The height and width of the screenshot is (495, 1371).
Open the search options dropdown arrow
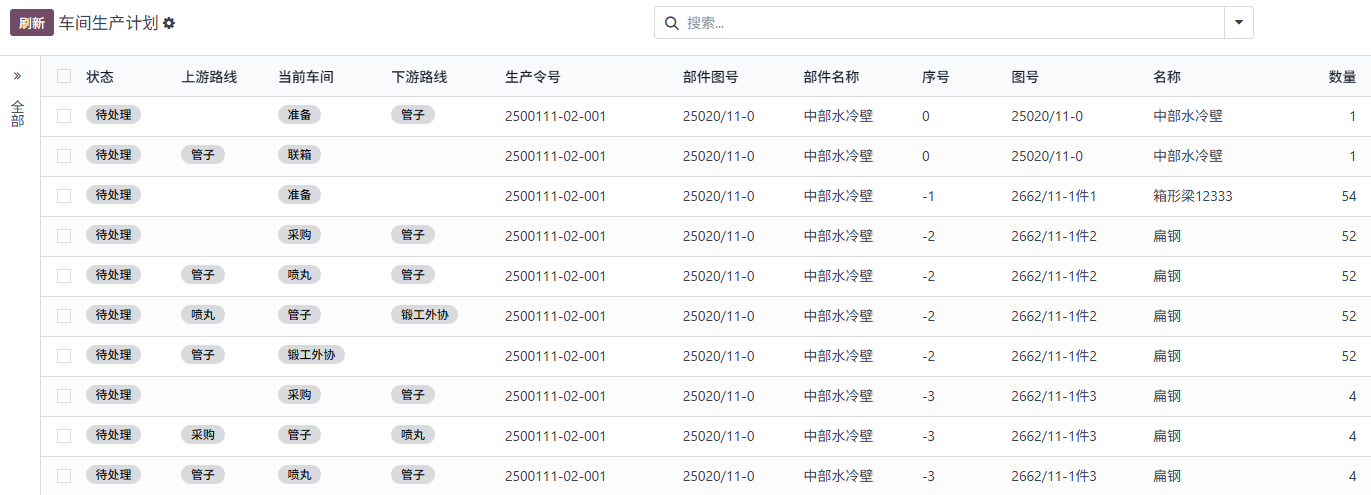pyautogui.click(x=1238, y=23)
